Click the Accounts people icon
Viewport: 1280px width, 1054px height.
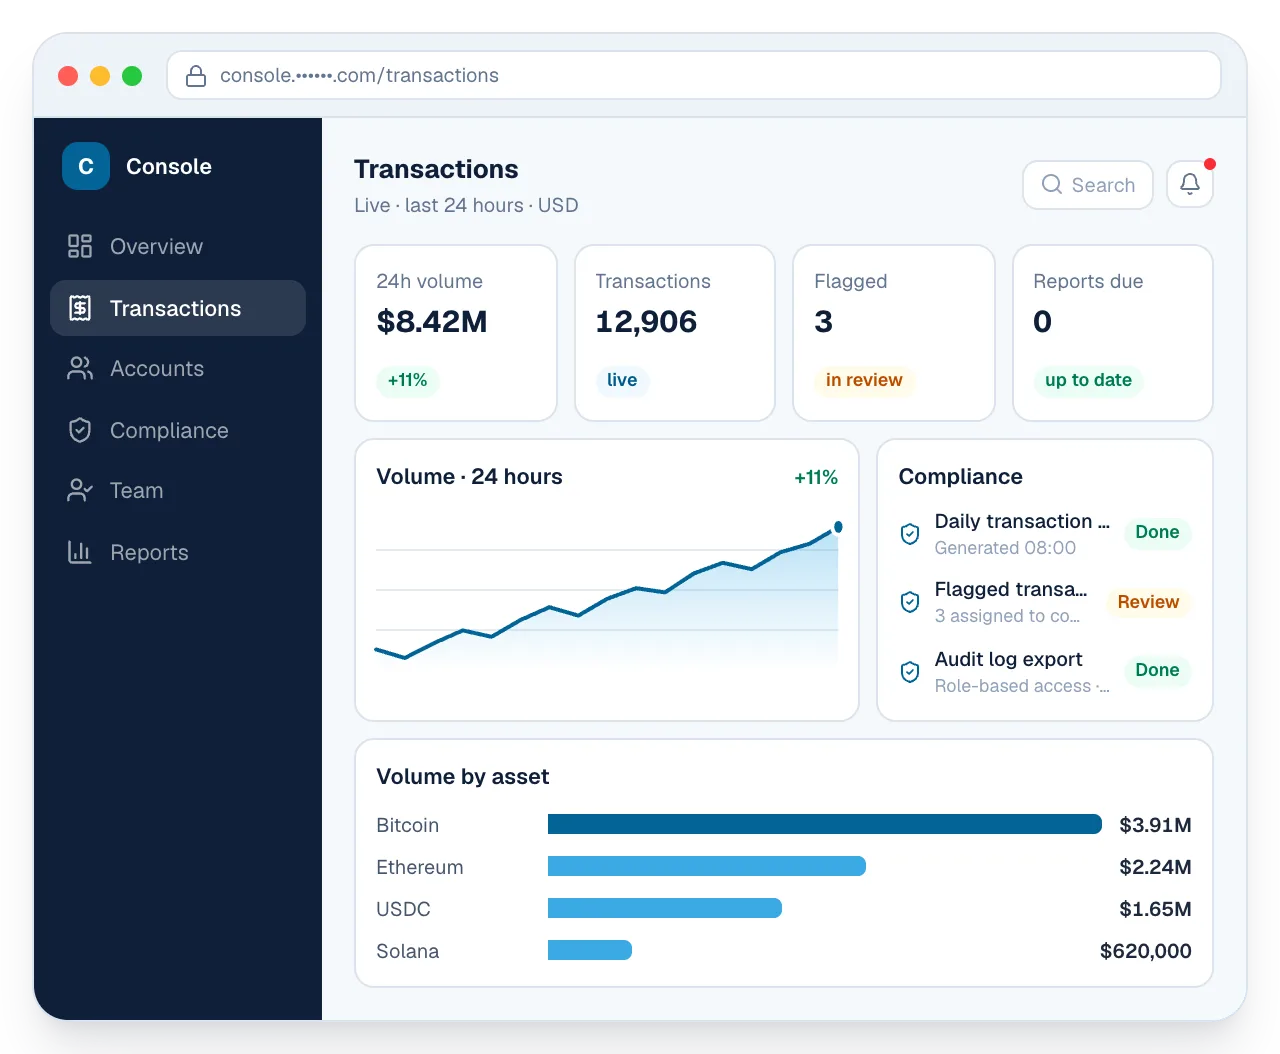(80, 368)
